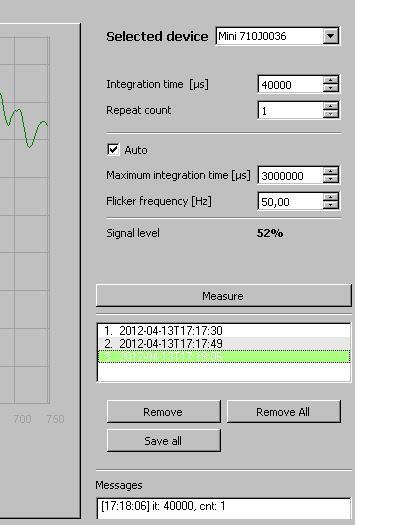Increment the Repeat count spinner

point(331,106)
